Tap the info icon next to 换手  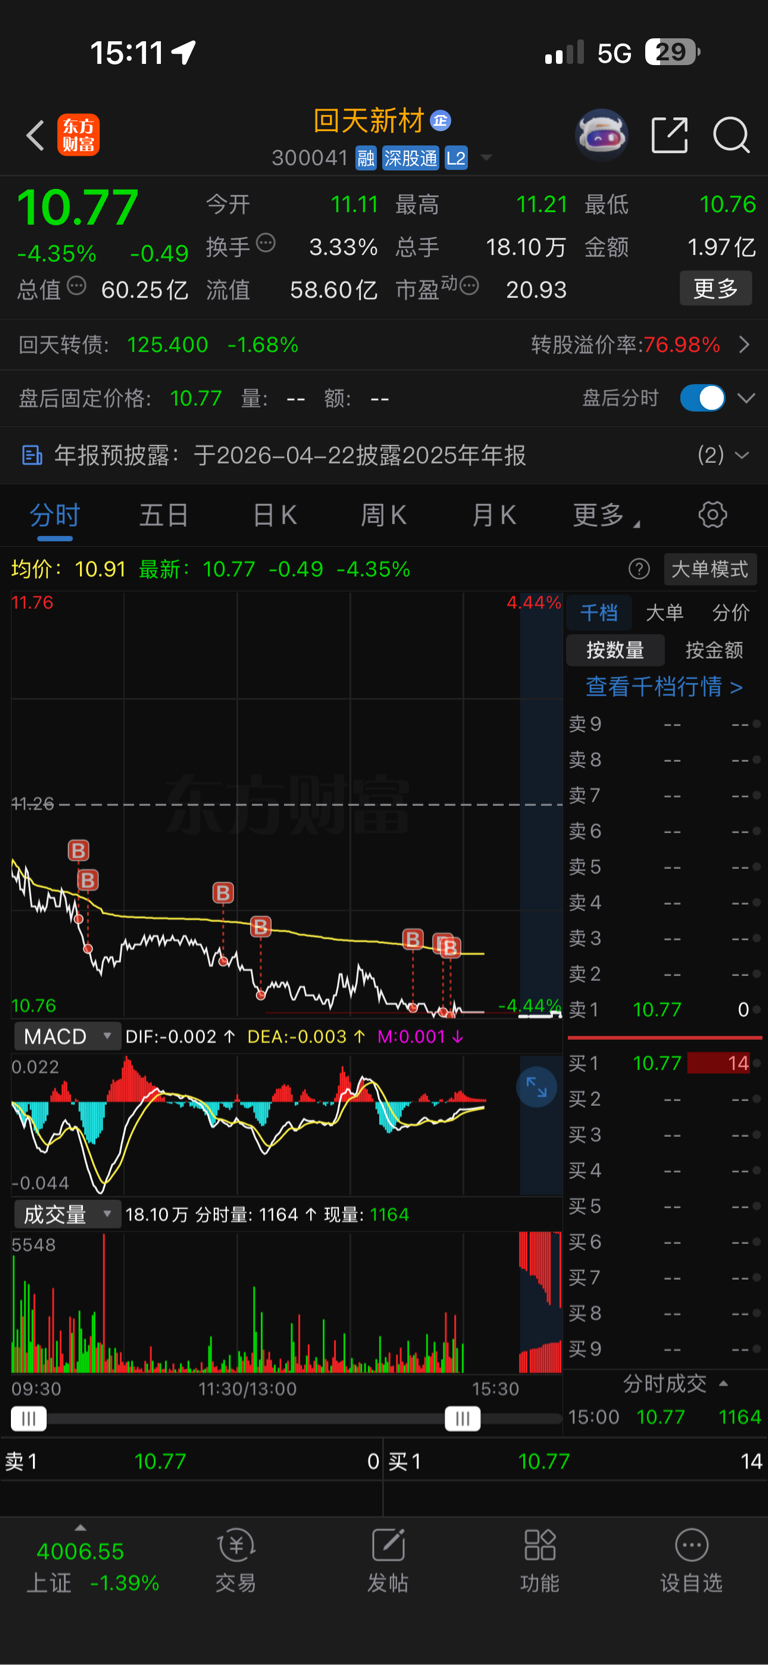[x=266, y=242]
